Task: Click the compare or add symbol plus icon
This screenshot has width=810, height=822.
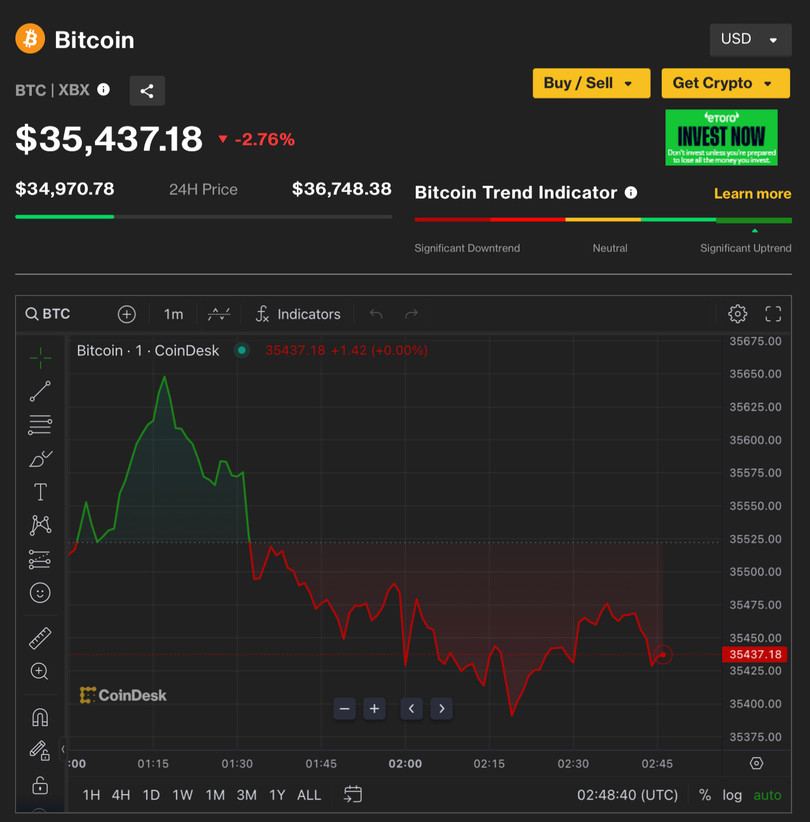Action: 127,314
